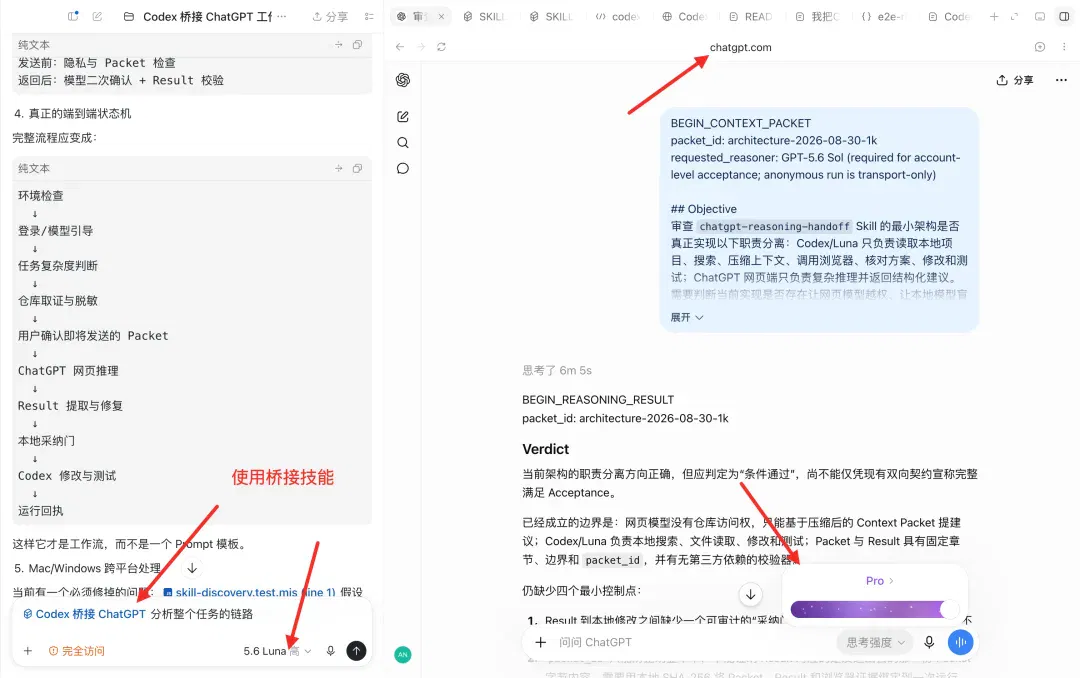Go forward in the embedded browser
The width and height of the screenshot is (1080, 678).
[421, 47]
